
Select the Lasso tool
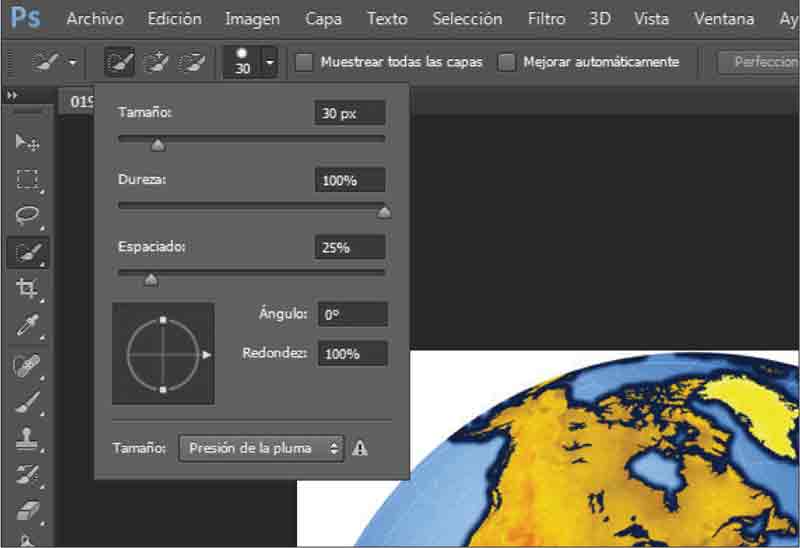pyautogui.click(x=27, y=216)
